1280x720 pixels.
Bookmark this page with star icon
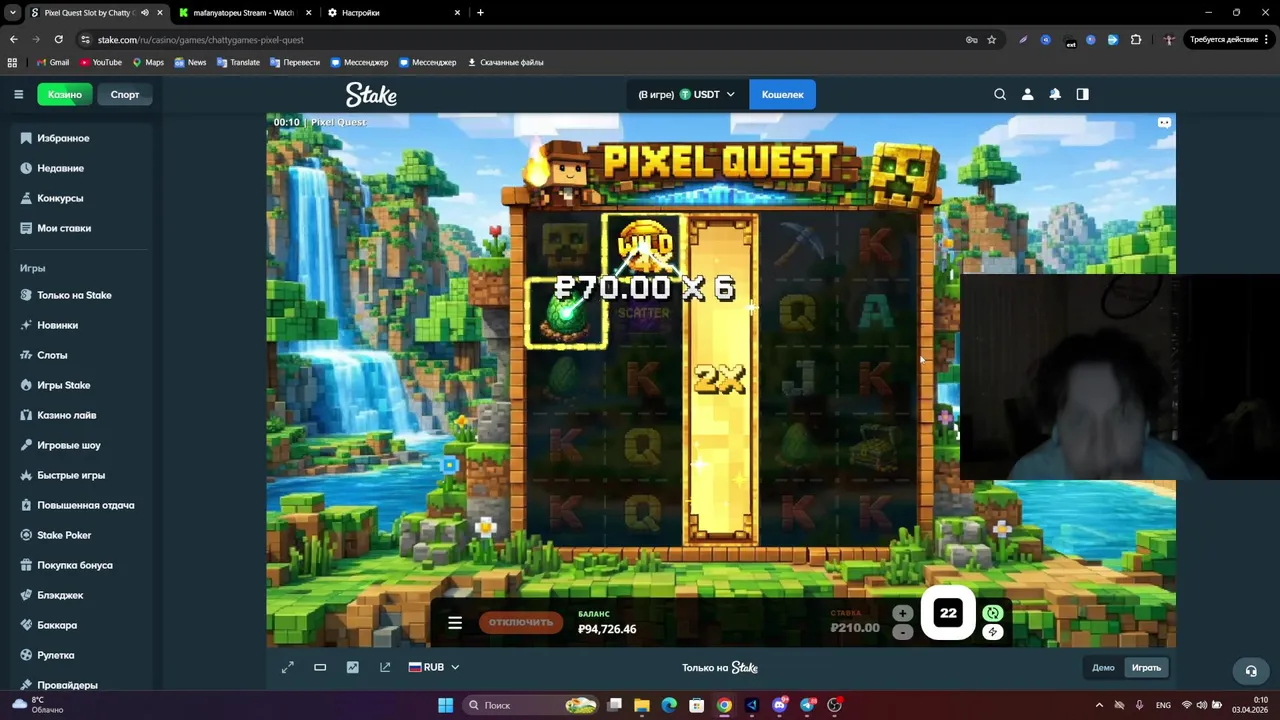[x=991, y=40]
